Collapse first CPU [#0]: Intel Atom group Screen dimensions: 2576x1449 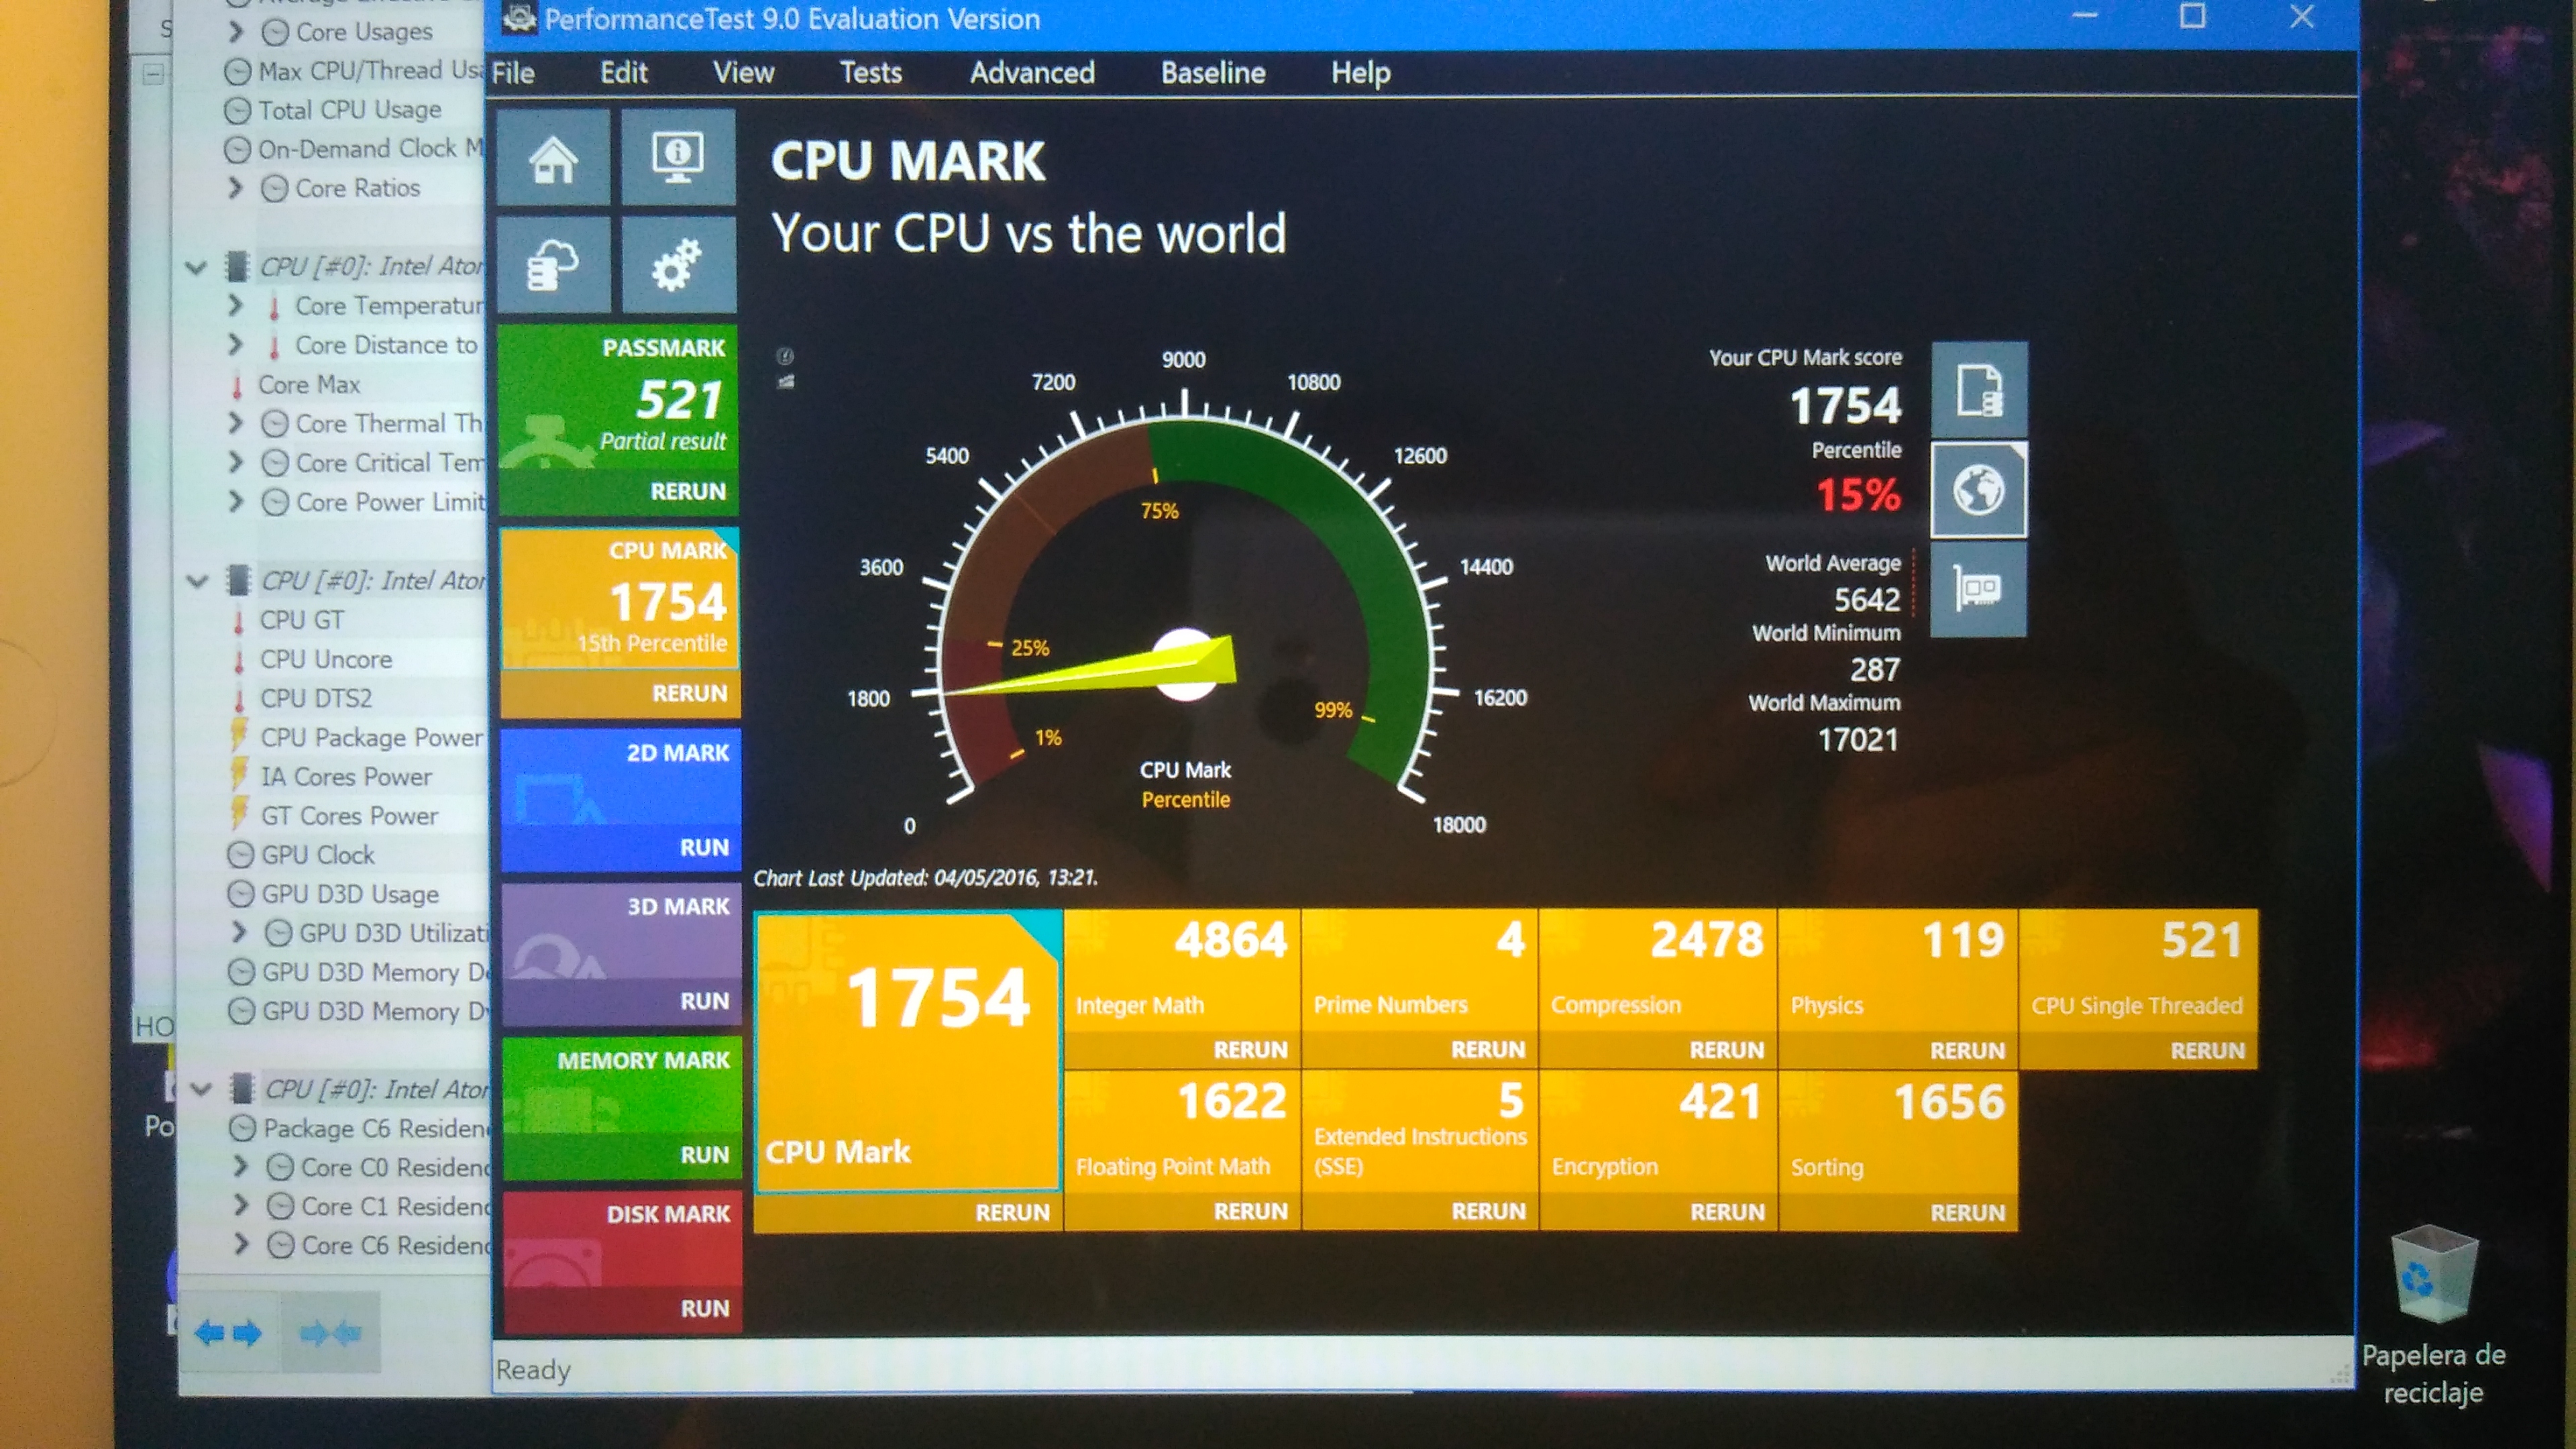coord(196,267)
